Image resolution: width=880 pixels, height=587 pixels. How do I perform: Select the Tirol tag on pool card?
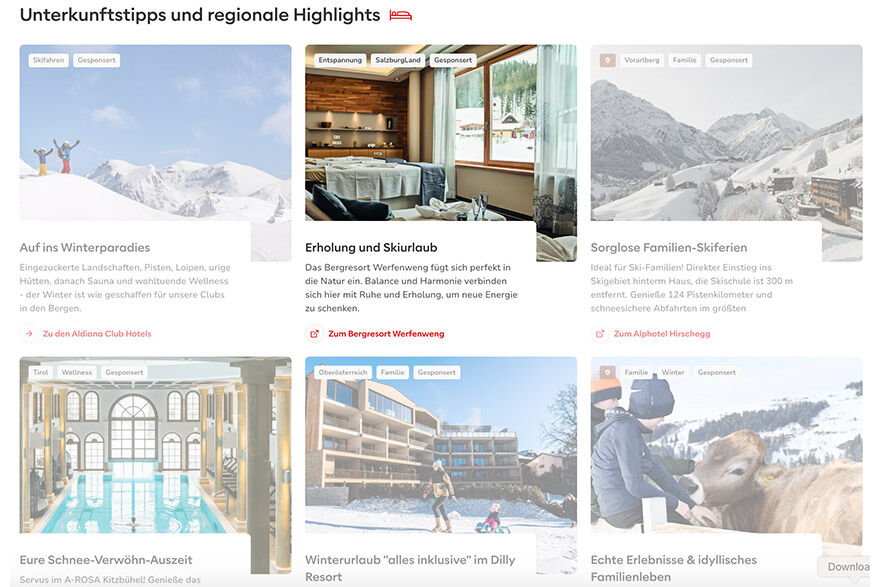click(x=40, y=372)
